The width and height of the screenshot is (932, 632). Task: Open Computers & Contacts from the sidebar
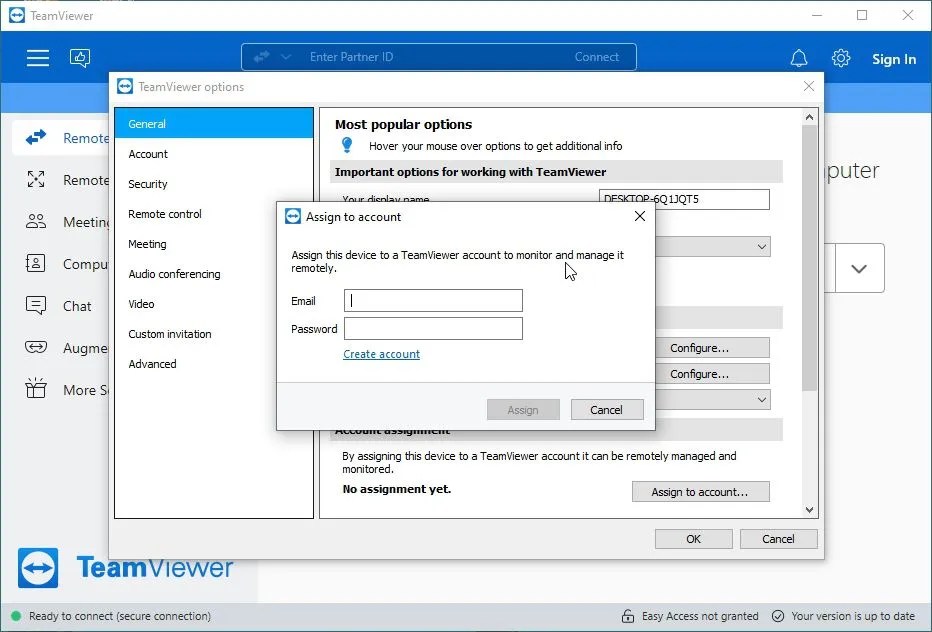(x=38, y=263)
